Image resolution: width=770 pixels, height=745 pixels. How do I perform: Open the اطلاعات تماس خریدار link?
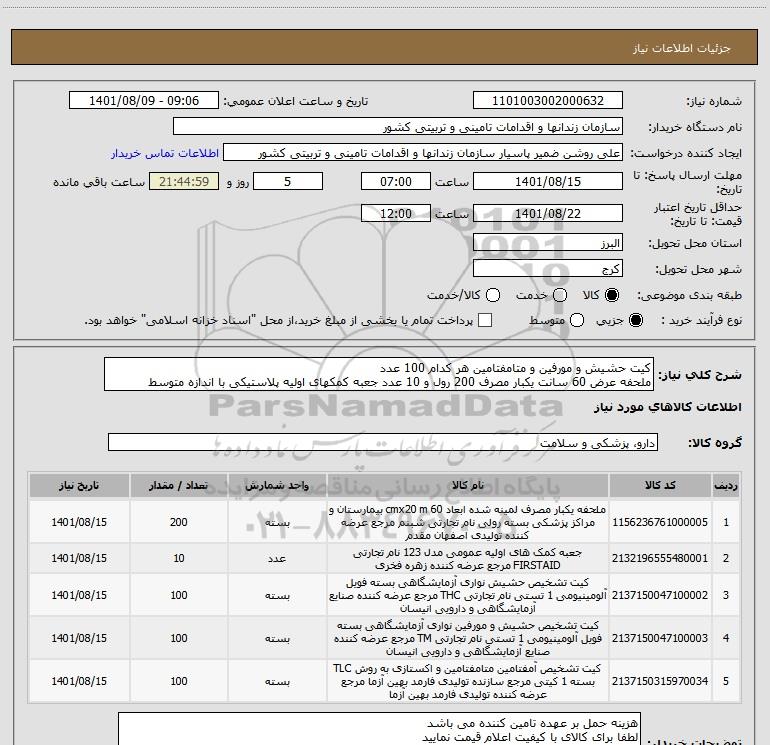point(165,153)
